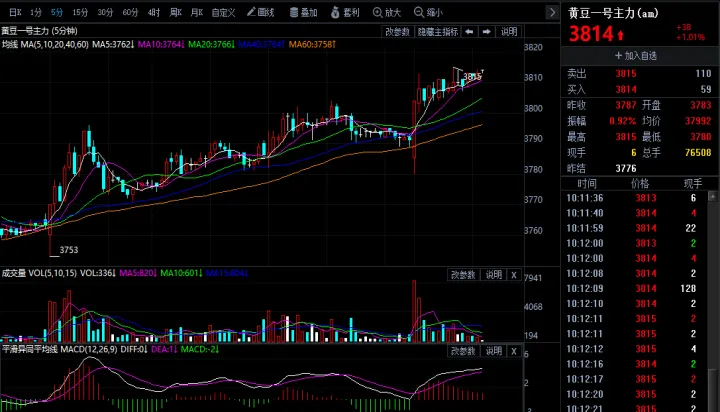Switch to the 日K daily chart
720x412 pixels.
pyautogui.click(x=15, y=13)
